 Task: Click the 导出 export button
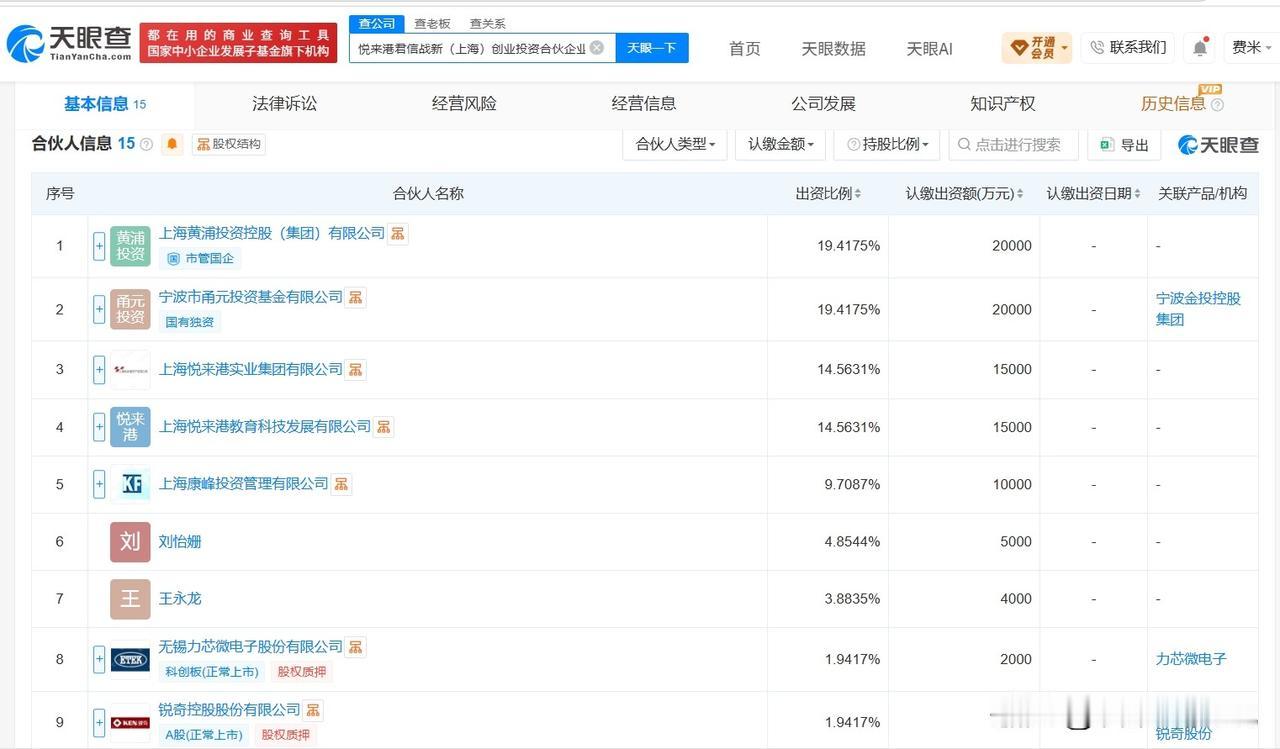[x=1123, y=145]
